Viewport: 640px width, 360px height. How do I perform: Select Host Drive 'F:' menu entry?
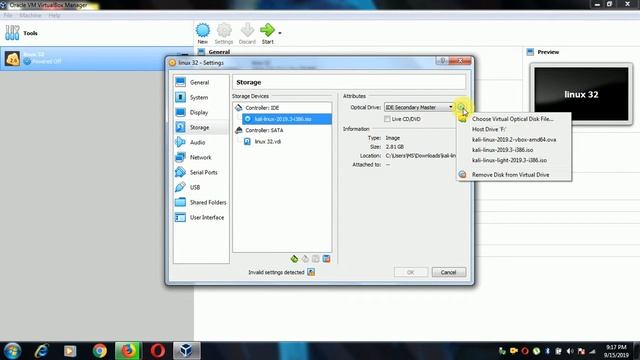tap(514, 129)
